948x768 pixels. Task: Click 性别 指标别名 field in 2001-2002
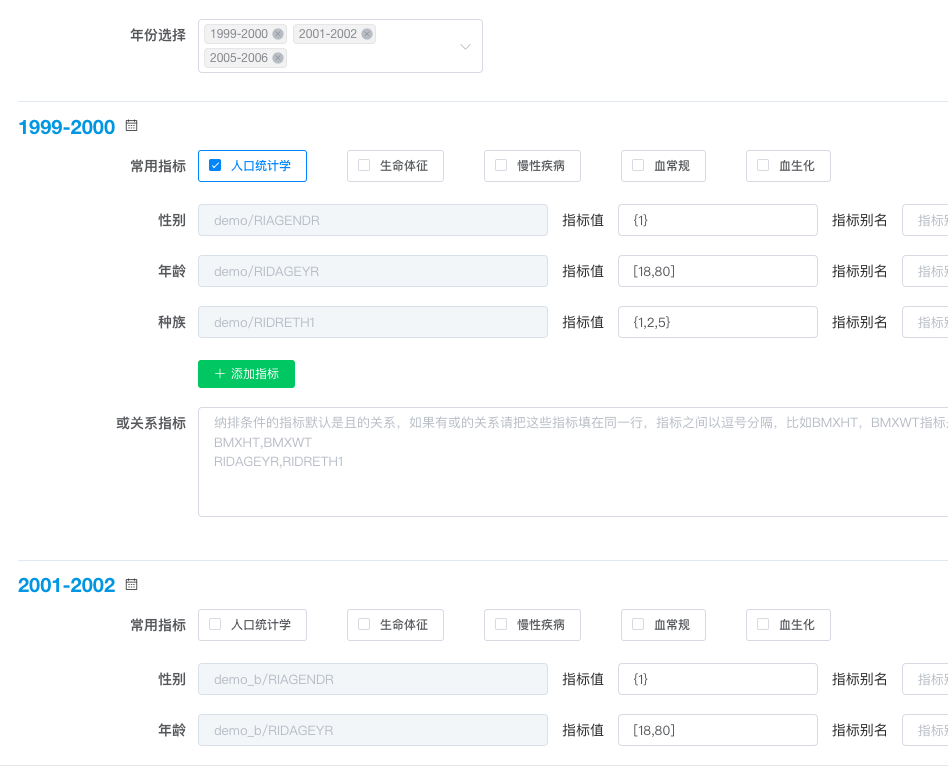pos(925,679)
